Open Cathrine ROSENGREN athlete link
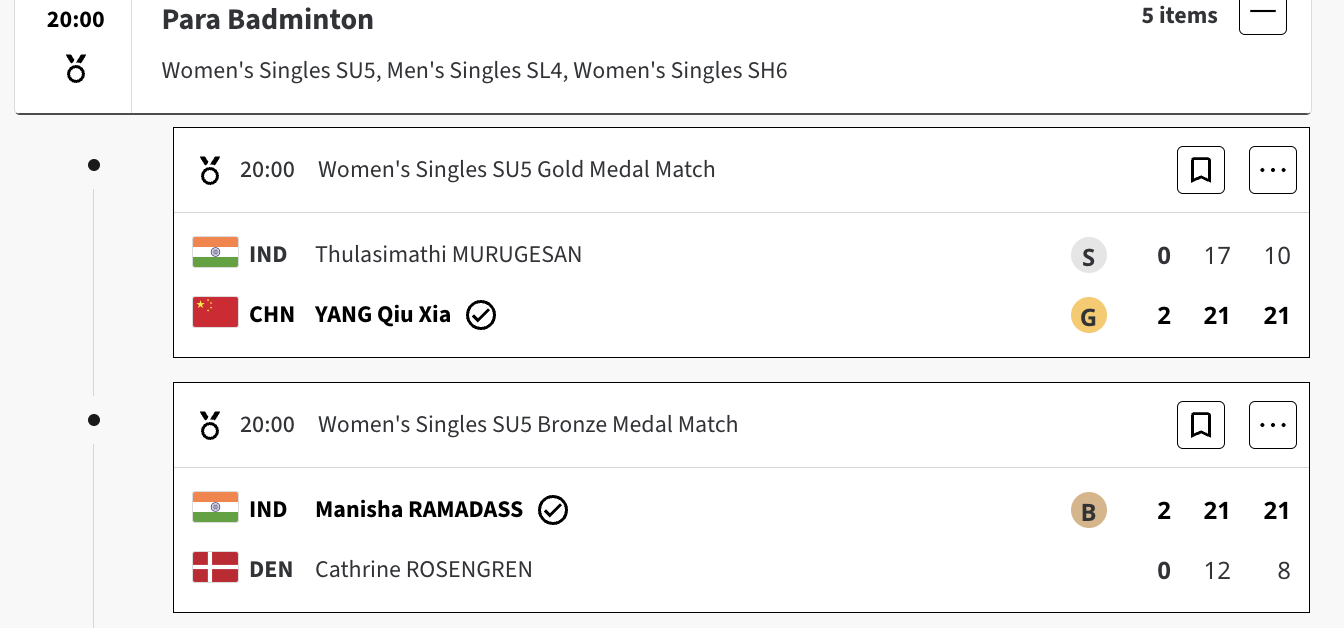Image resolution: width=1344 pixels, height=628 pixels. pos(423,570)
